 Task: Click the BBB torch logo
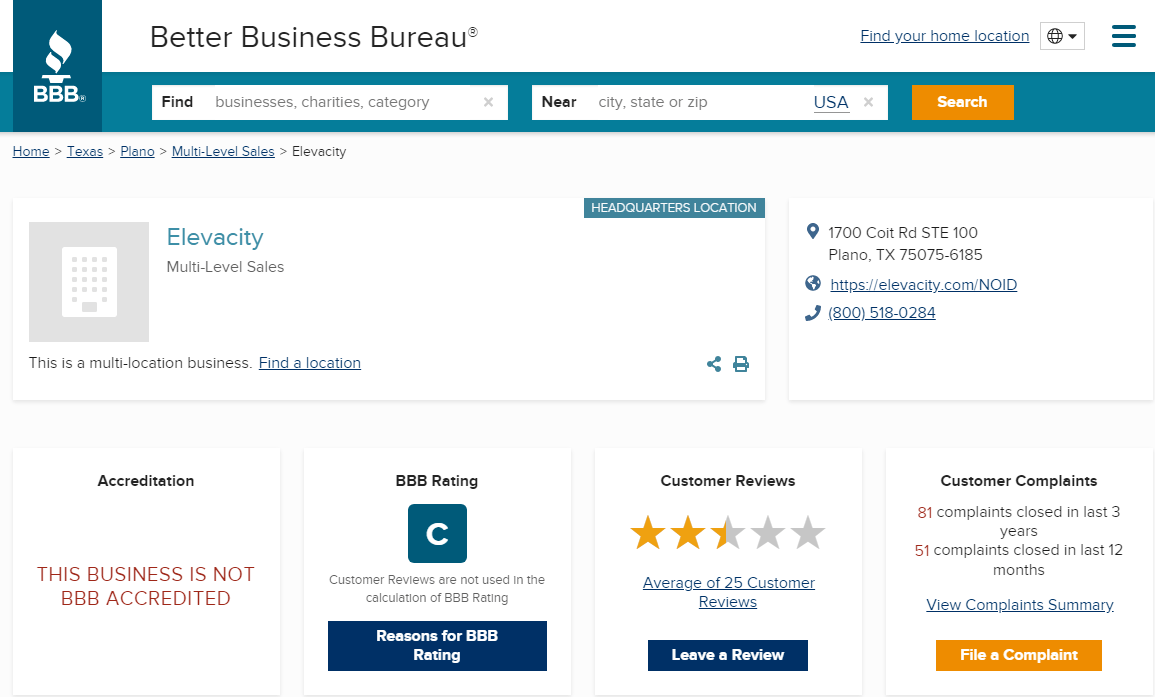[x=57, y=66]
